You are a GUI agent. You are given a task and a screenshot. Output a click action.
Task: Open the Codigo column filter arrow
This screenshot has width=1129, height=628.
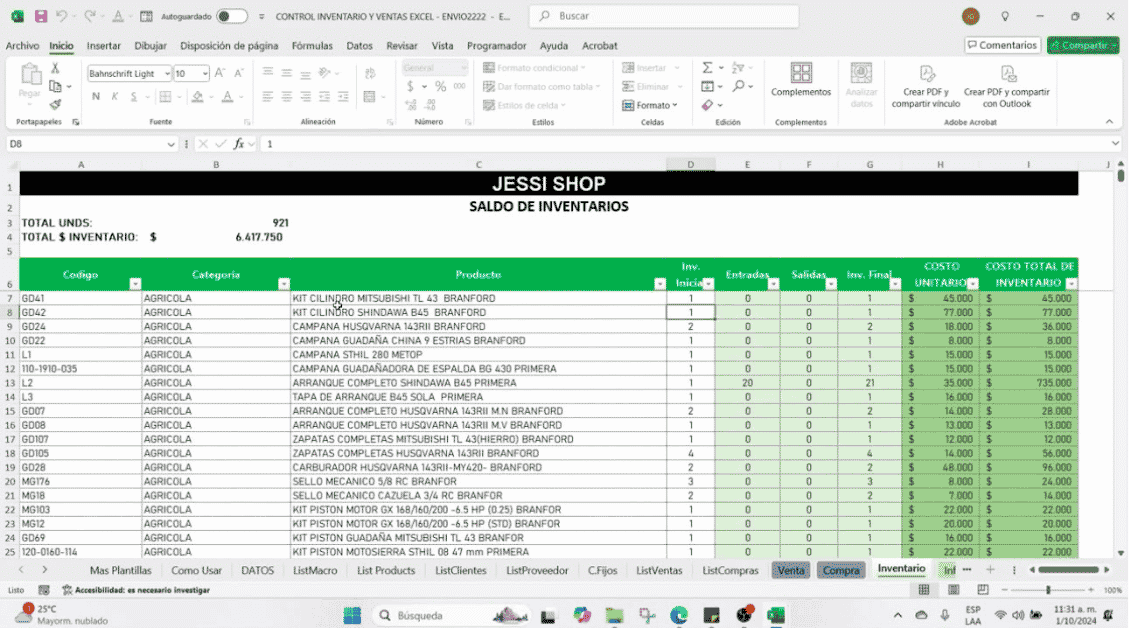pos(135,284)
